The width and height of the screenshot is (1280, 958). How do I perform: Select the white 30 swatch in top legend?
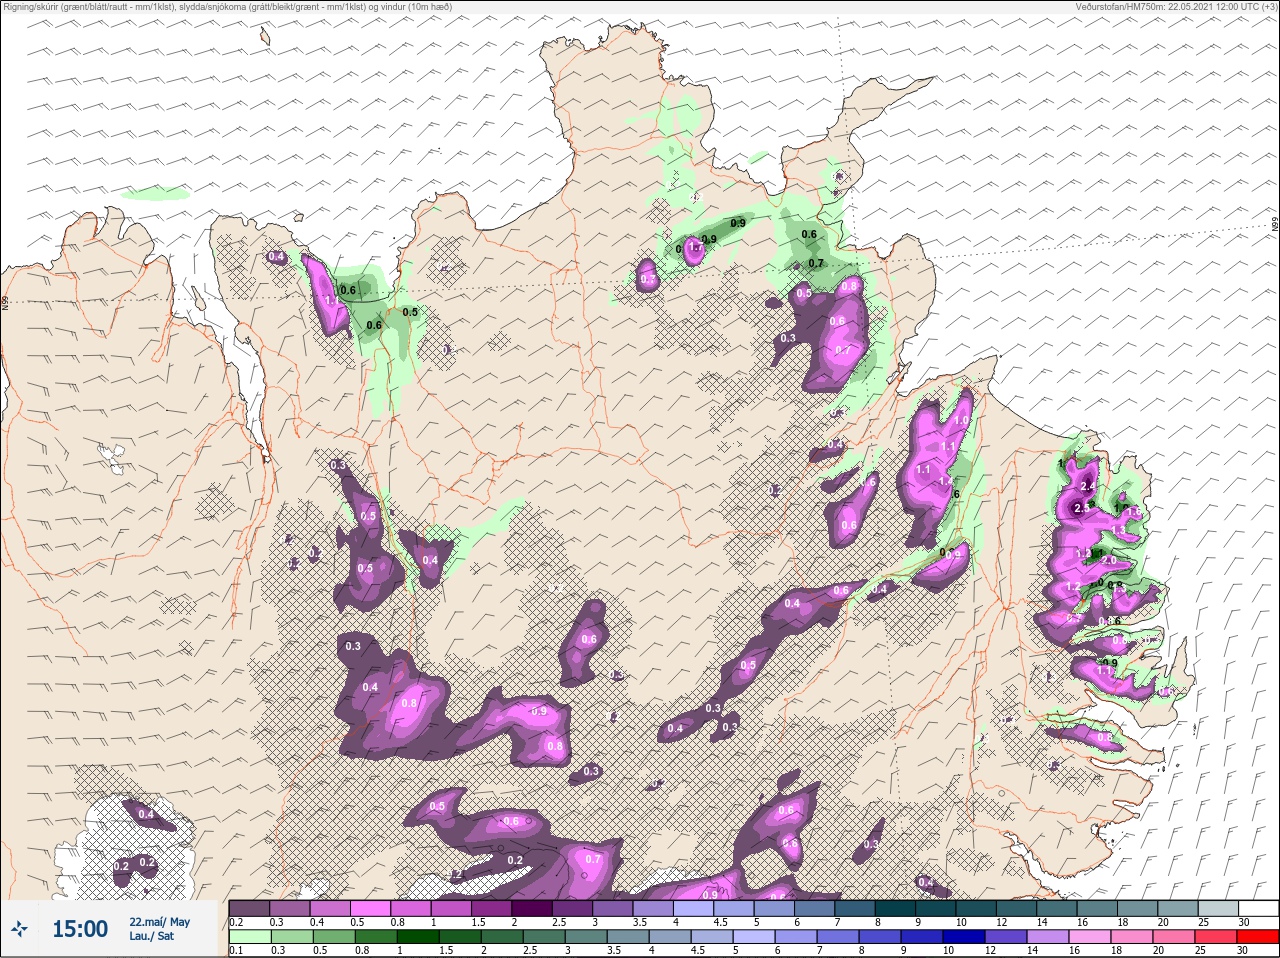[1260, 908]
